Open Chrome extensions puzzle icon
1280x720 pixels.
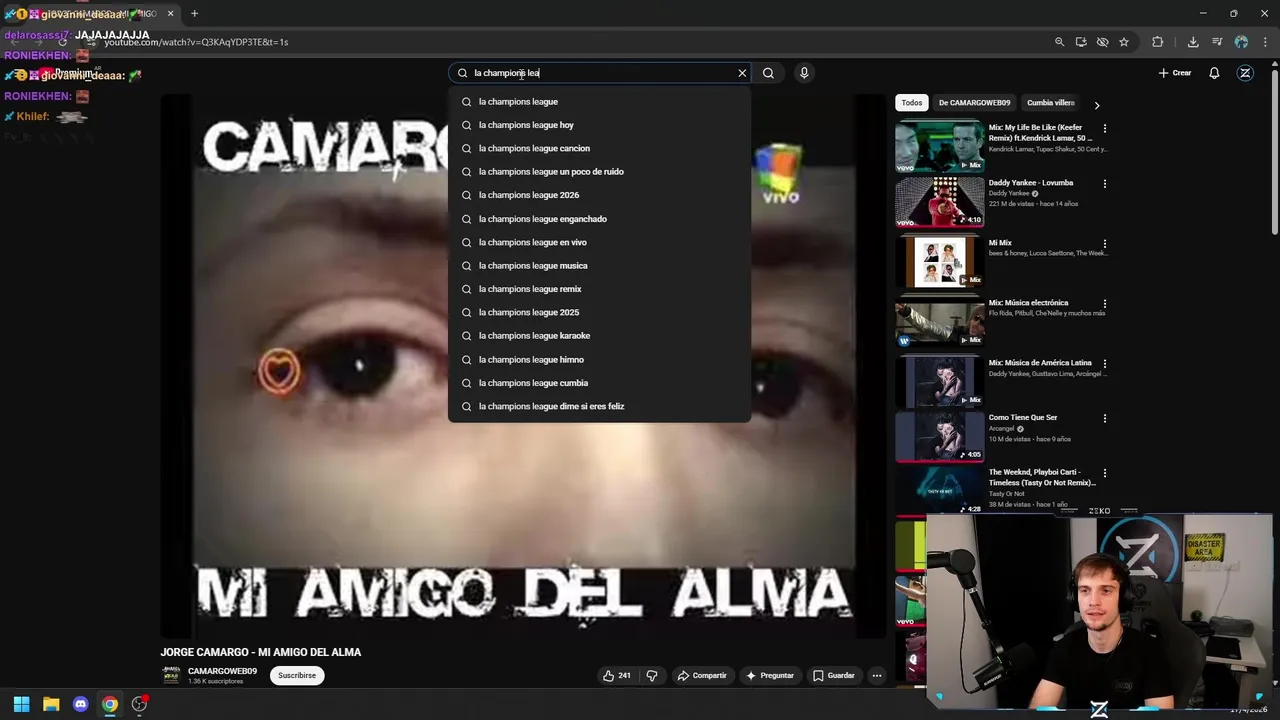click(x=1158, y=42)
